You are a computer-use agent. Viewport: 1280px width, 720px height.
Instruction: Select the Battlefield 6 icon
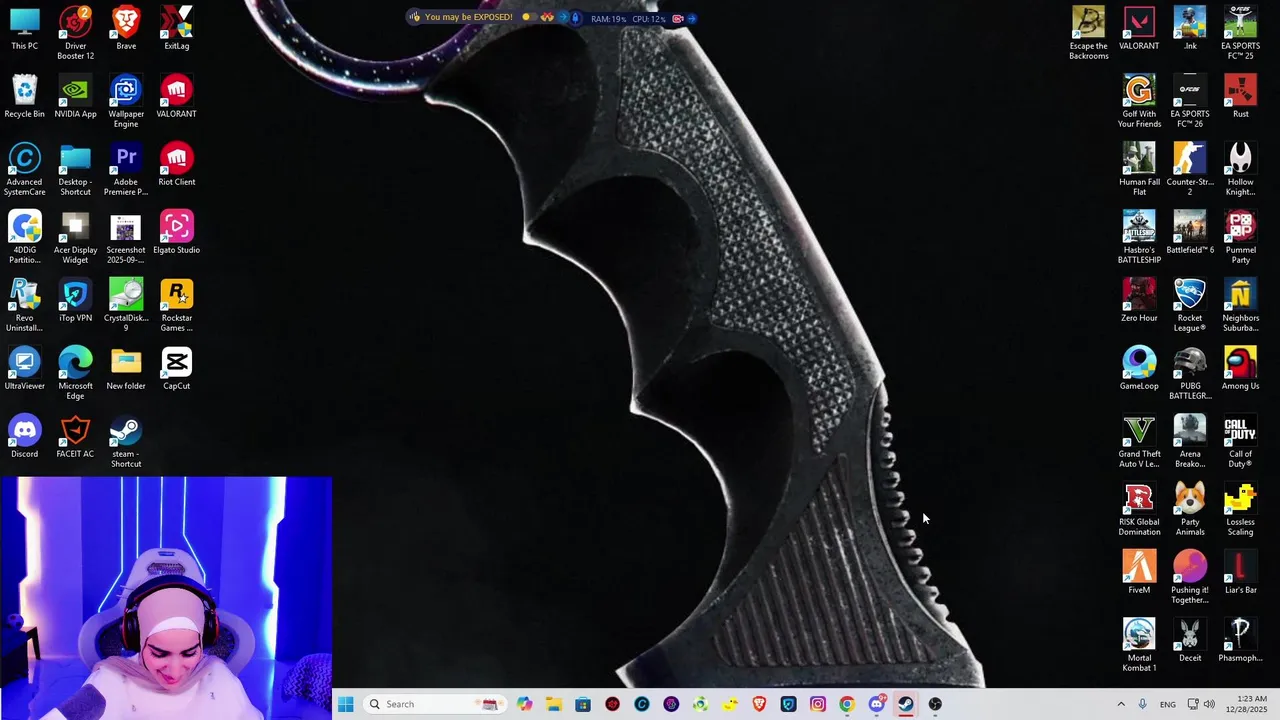point(1190,232)
